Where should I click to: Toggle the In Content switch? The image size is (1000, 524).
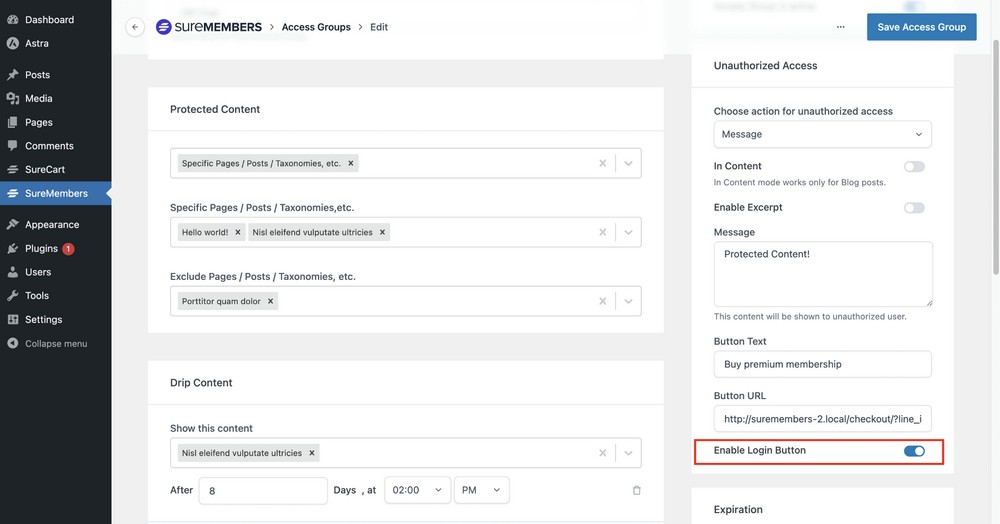click(914, 166)
